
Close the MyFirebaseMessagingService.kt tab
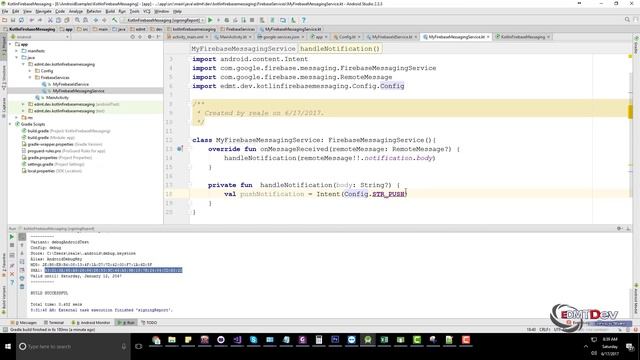488,37
